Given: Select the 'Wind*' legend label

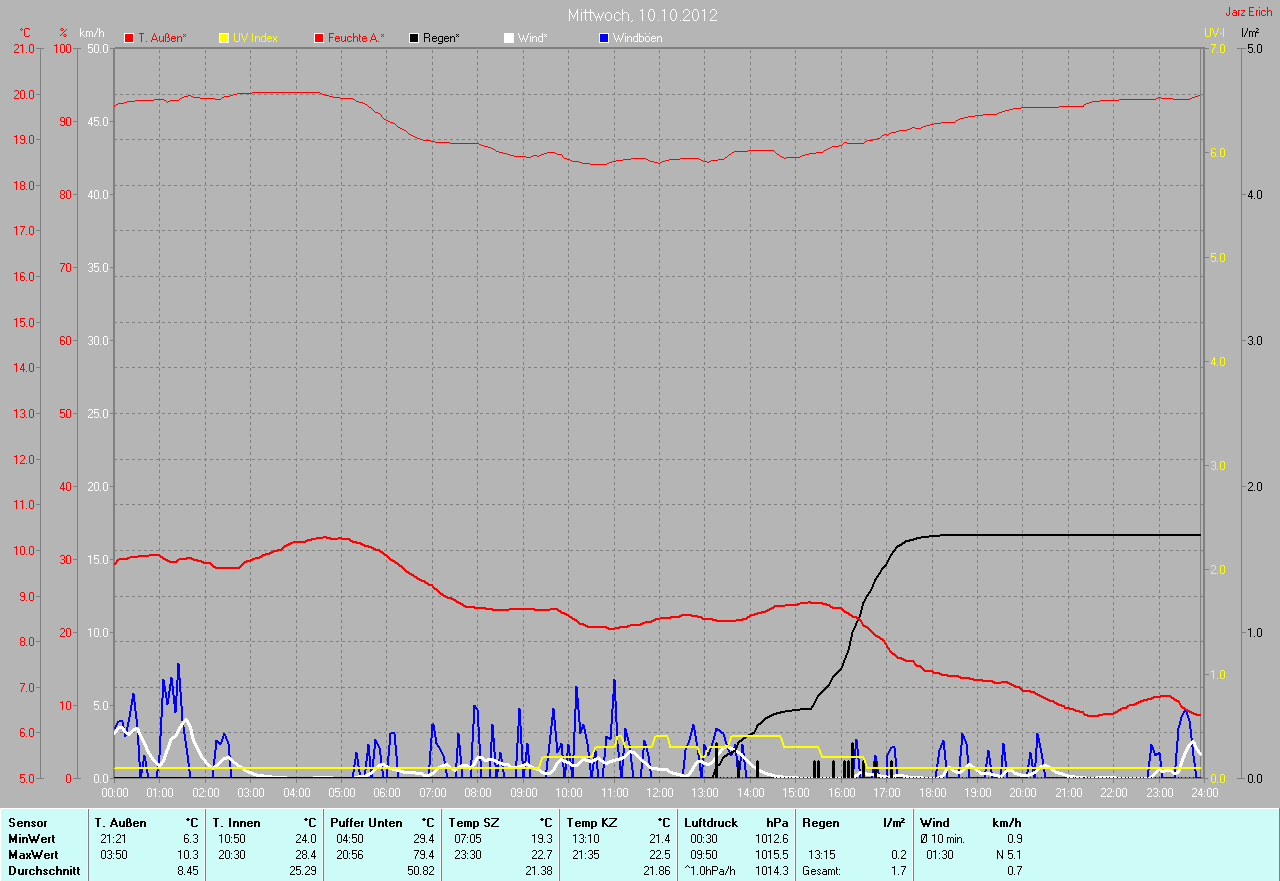Looking at the screenshot, I should tap(532, 38).
